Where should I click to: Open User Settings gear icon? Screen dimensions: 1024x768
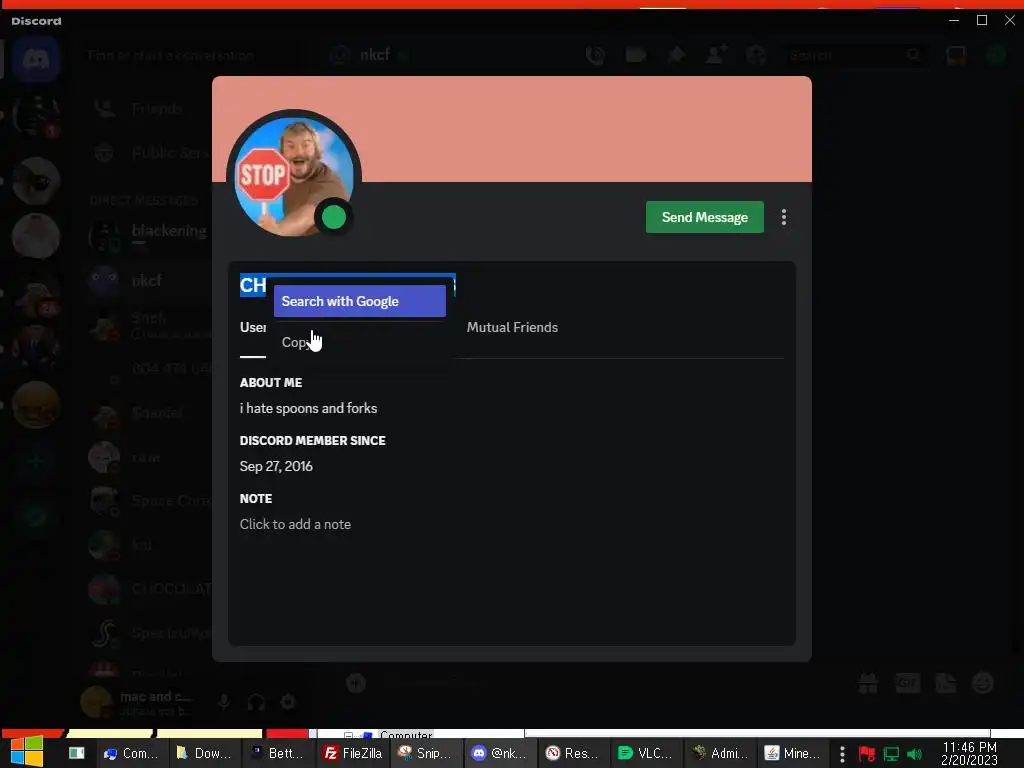coord(288,702)
